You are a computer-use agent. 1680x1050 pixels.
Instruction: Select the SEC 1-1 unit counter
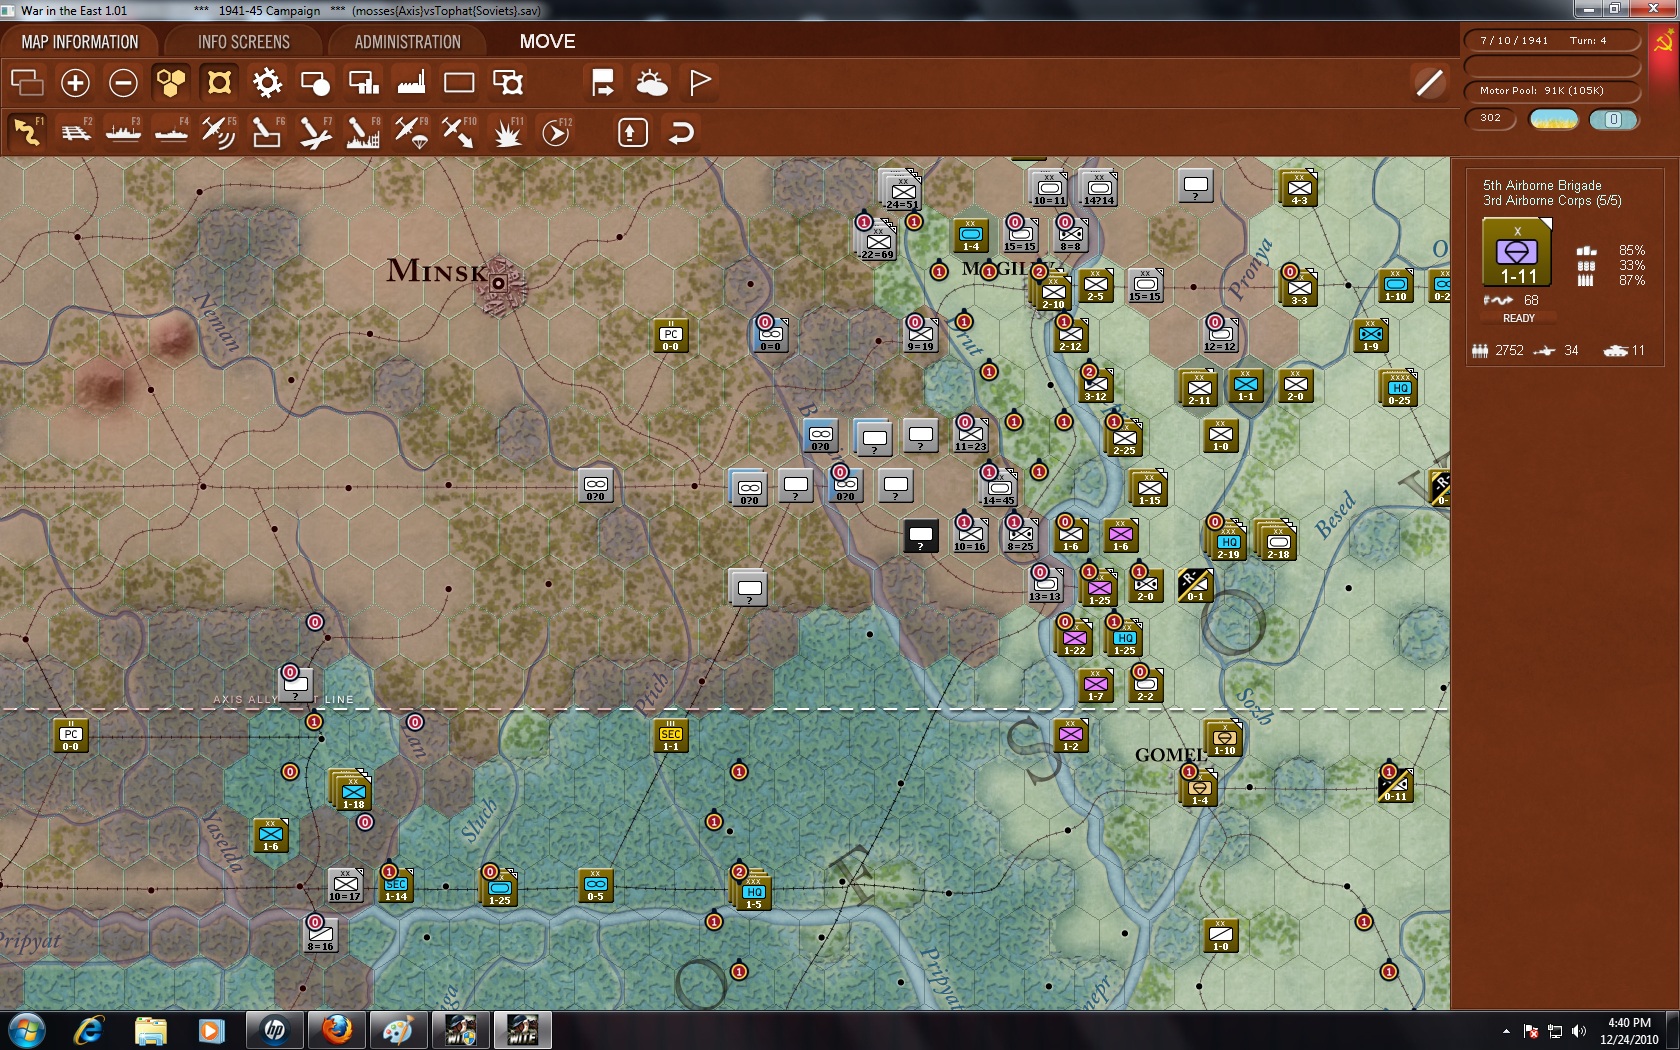[671, 736]
